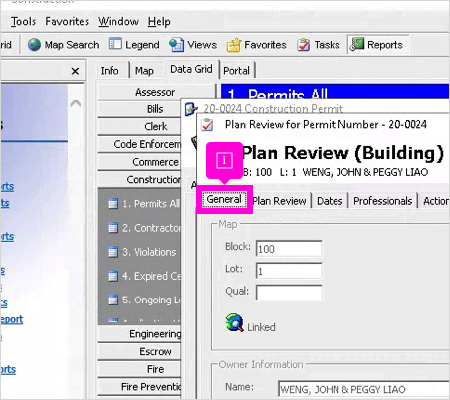450x400 pixels.
Task: Collapse the left panel with up chevron
Action: pyautogui.click(x=76, y=103)
